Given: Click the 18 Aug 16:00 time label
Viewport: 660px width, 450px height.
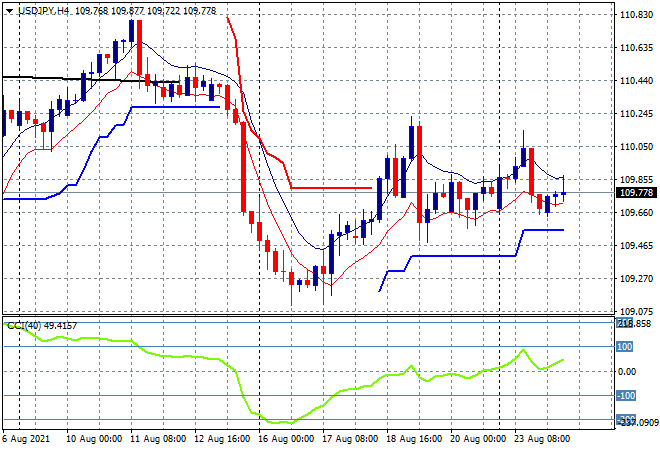Looking at the screenshot, I should click(414, 439).
